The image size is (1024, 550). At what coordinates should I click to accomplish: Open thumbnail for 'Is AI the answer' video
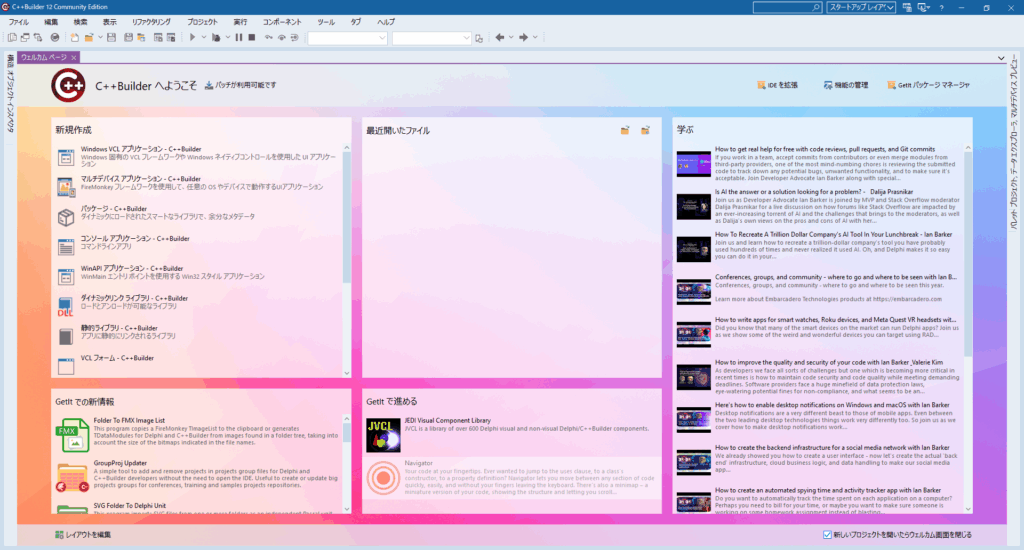(694, 206)
